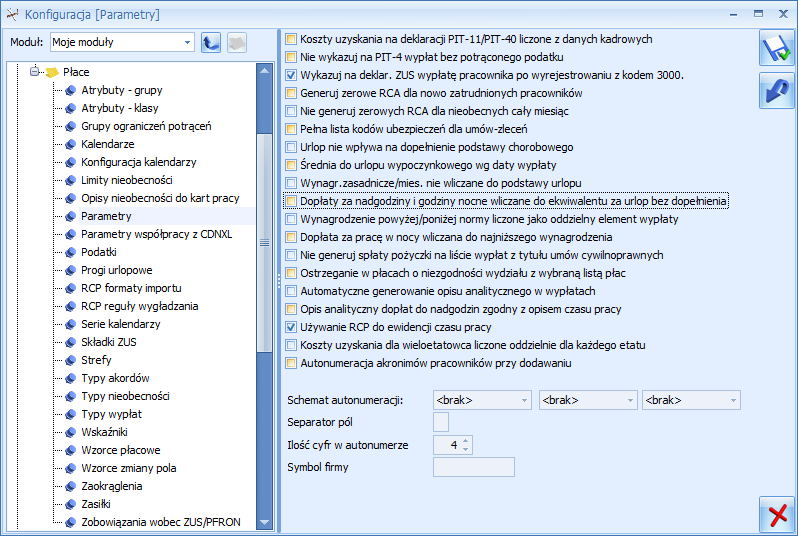Click the red X cancel icon
Image resolution: width=798 pixels, height=536 pixels.
click(776, 515)
